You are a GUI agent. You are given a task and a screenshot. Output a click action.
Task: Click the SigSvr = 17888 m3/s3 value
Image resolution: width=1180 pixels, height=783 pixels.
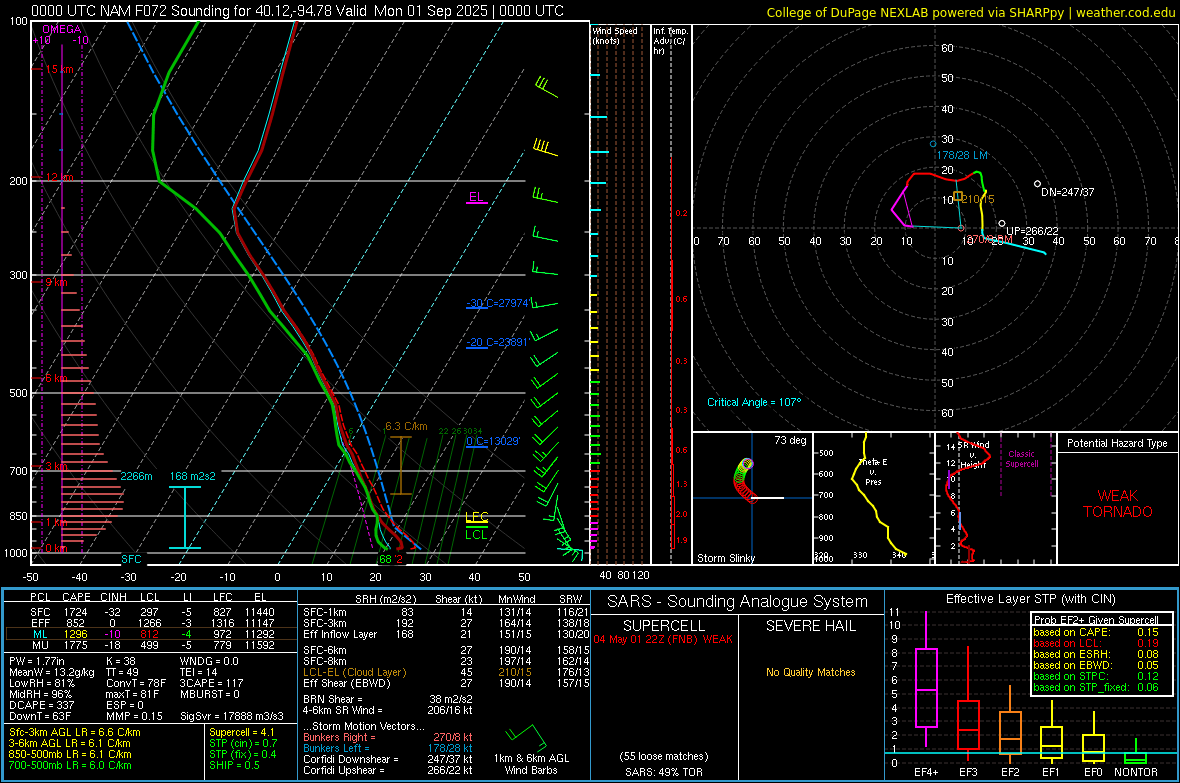tap(232, 717)
